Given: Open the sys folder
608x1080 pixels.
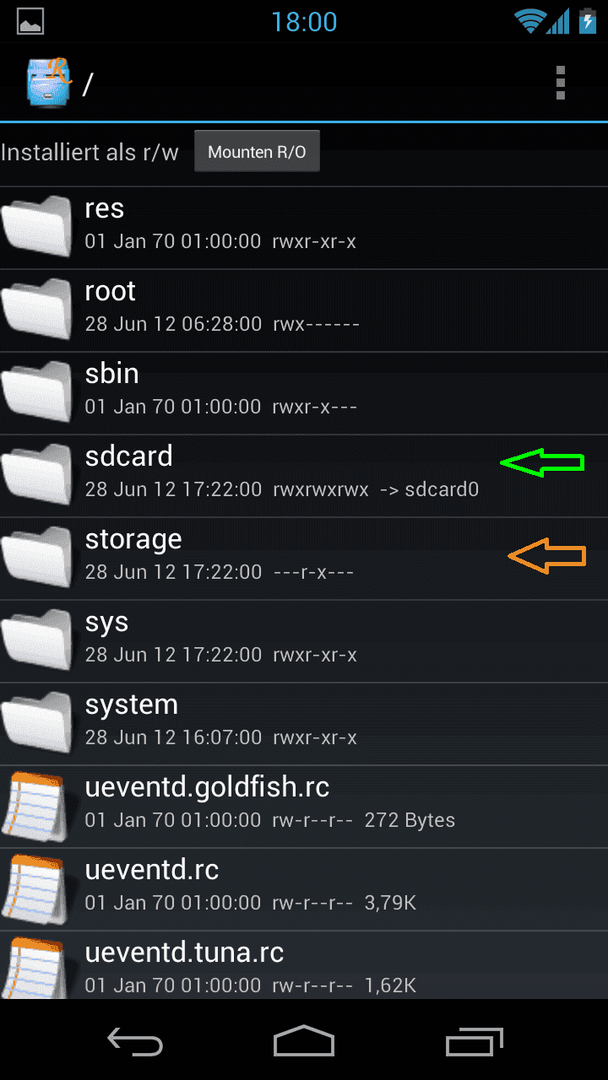Looking at the screenshot, I should coord(304,641).
